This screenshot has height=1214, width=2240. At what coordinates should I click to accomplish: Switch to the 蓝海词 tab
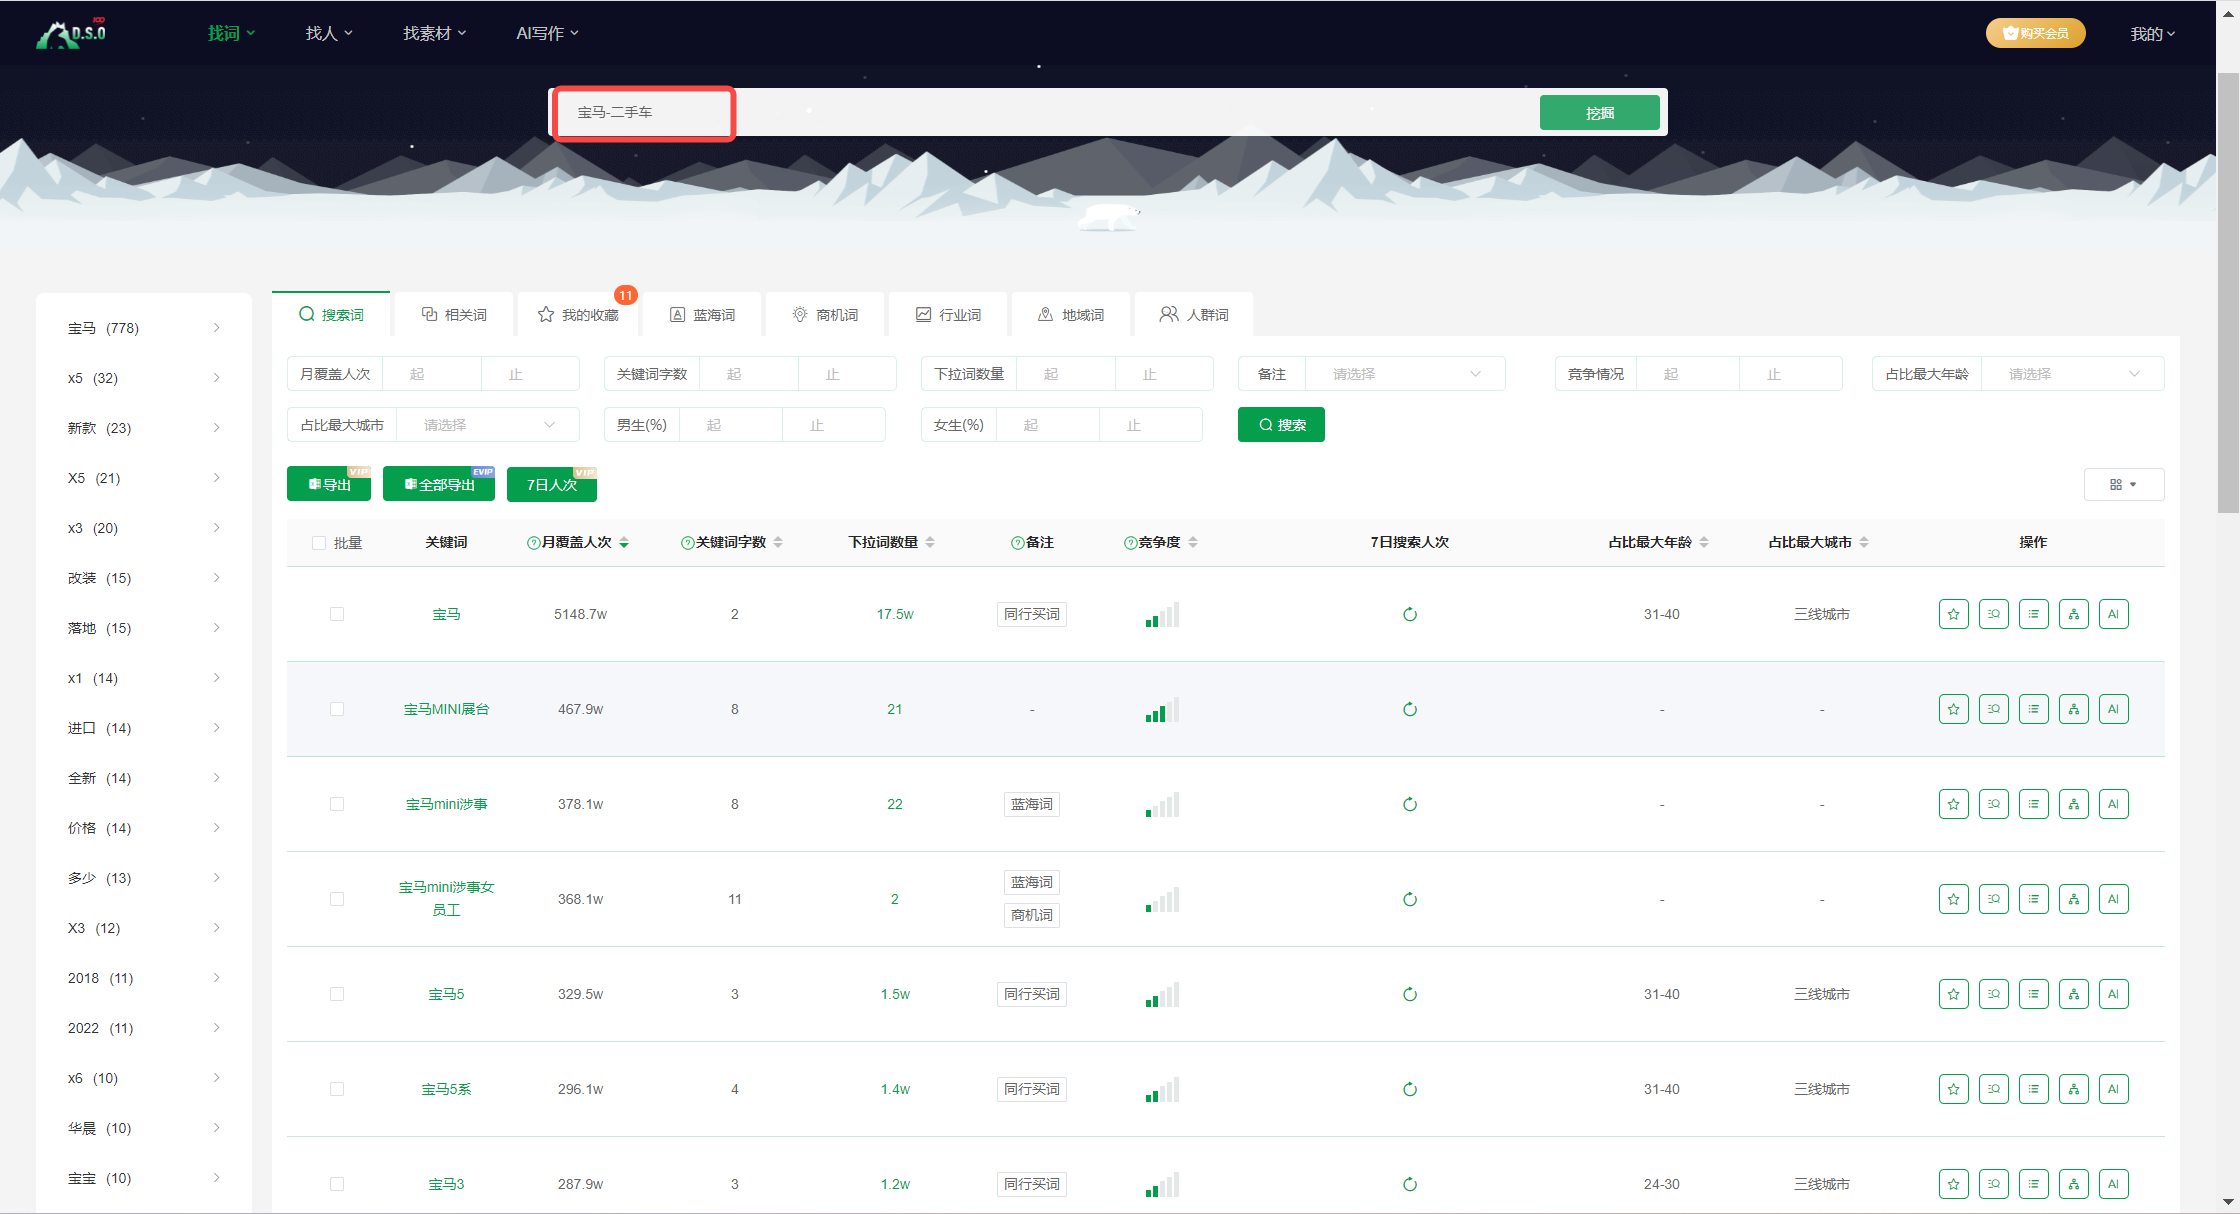(702, 315)
